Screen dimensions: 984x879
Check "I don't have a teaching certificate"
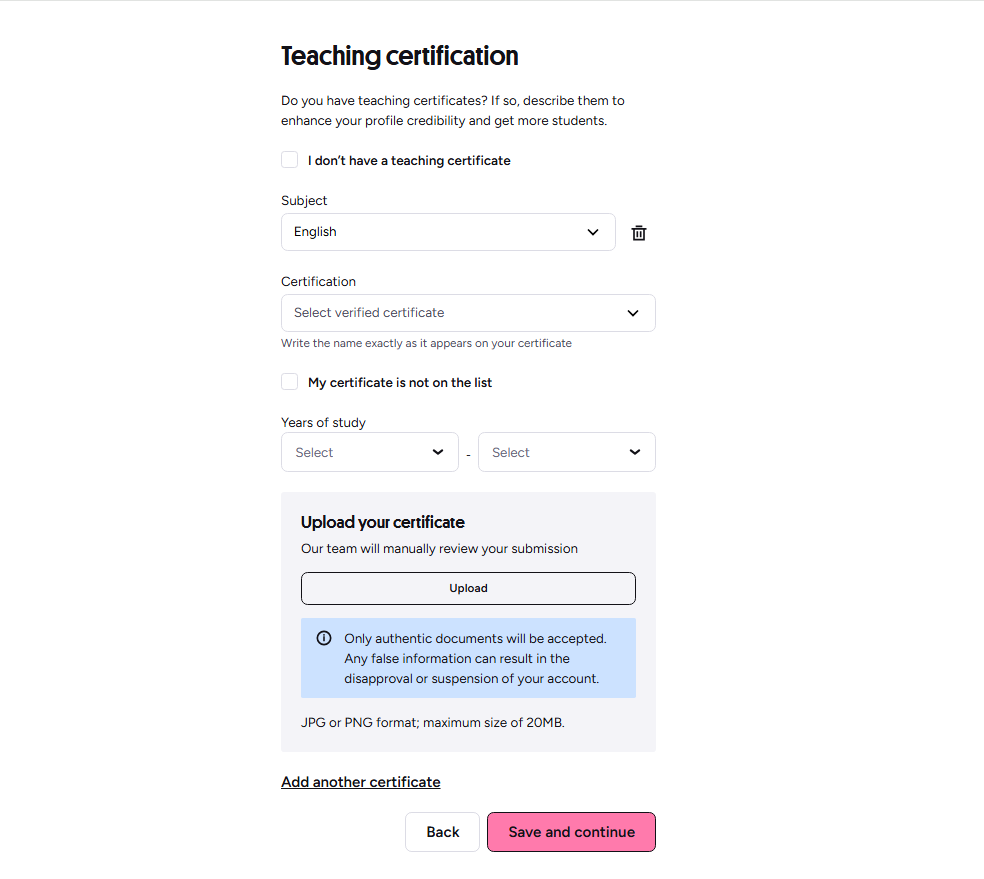[x=289, y=159]
